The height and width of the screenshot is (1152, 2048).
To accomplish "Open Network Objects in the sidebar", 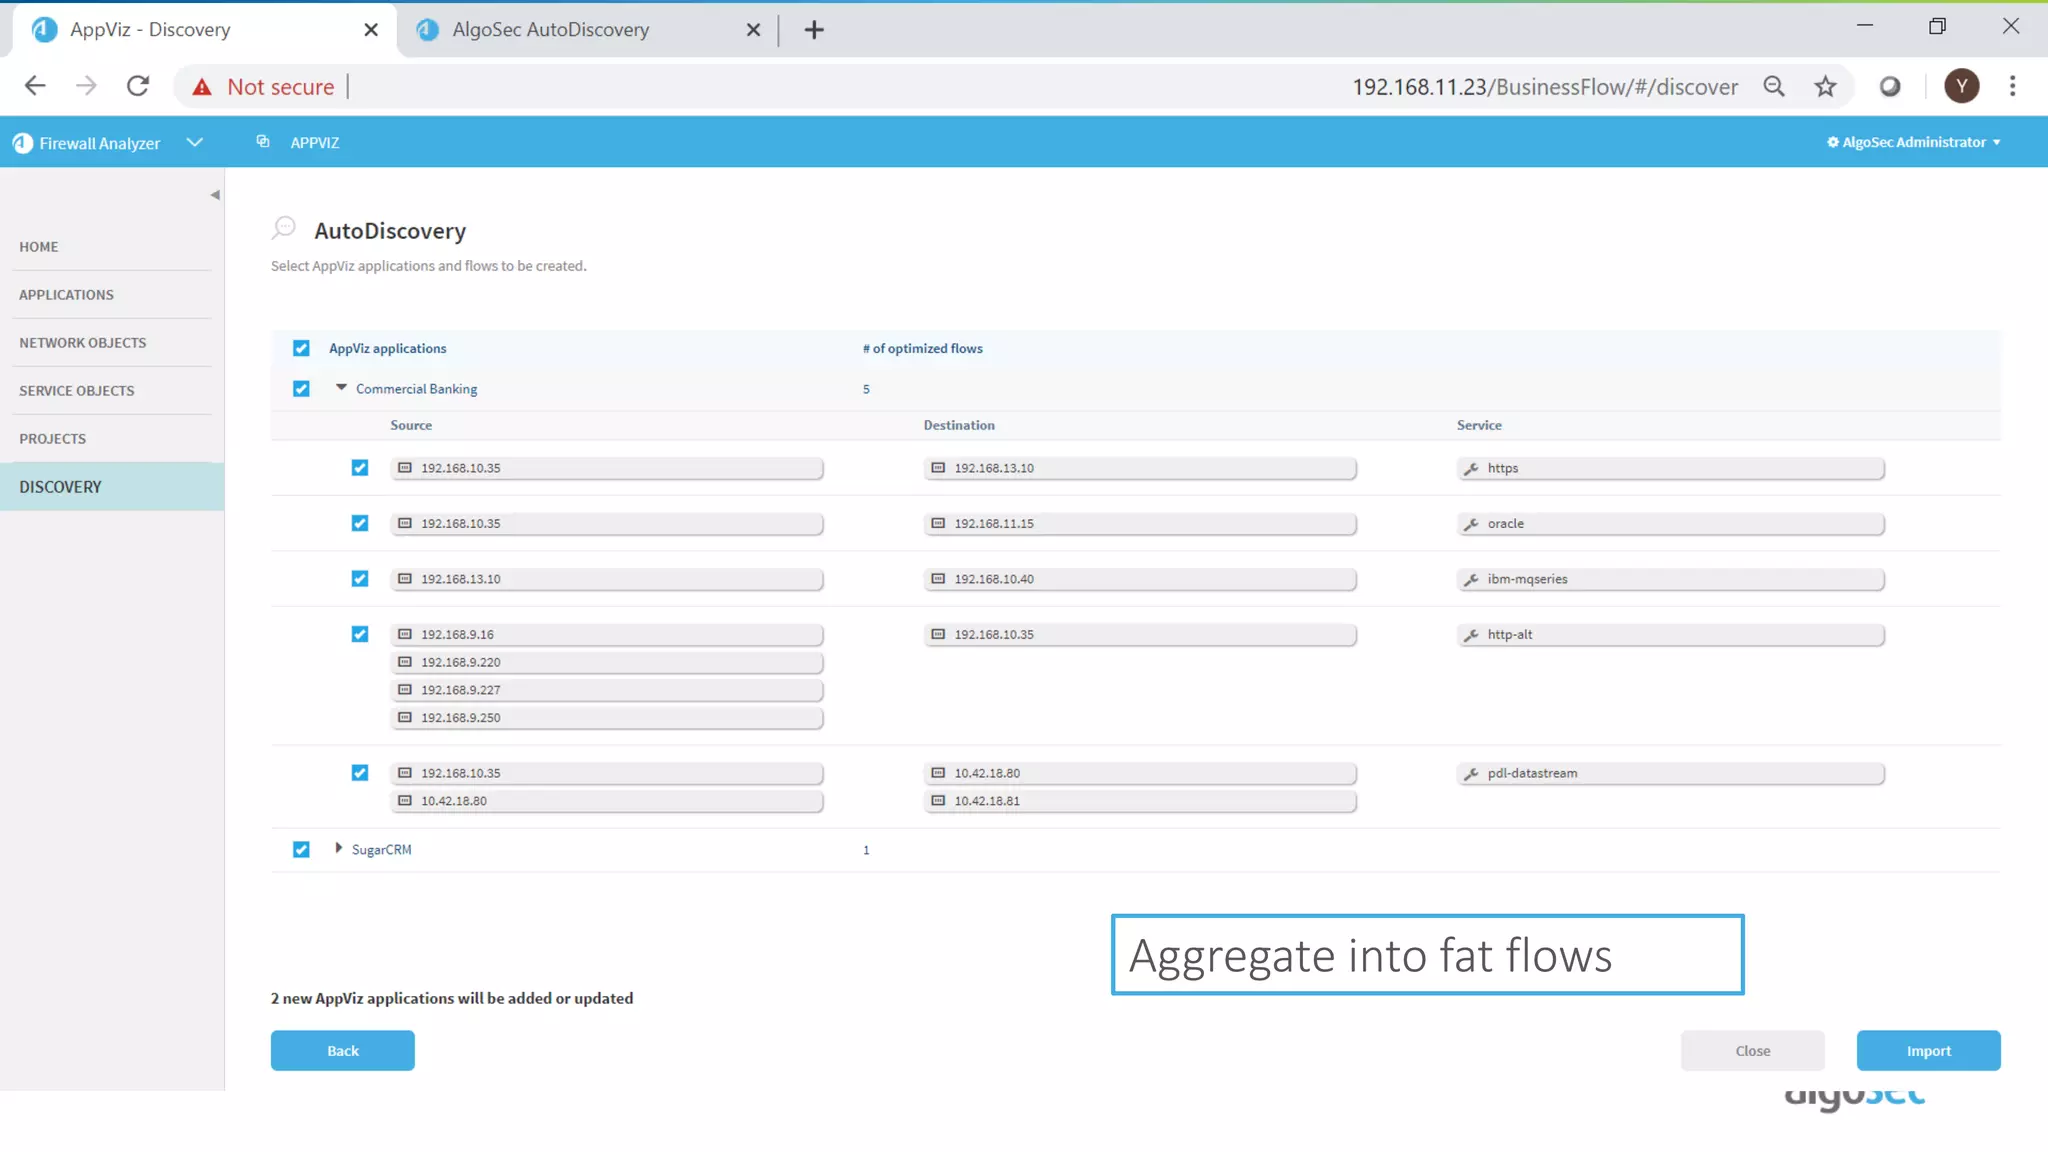I will (83, 342).
